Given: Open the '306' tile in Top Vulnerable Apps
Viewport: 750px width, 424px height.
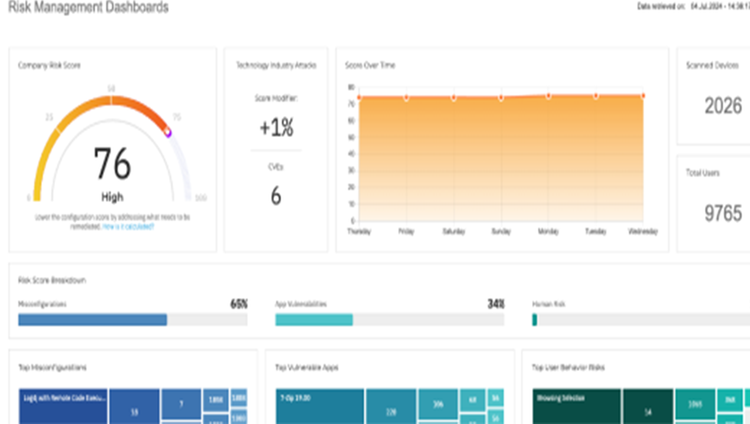Looking at the screenshot, I should 438,404.
